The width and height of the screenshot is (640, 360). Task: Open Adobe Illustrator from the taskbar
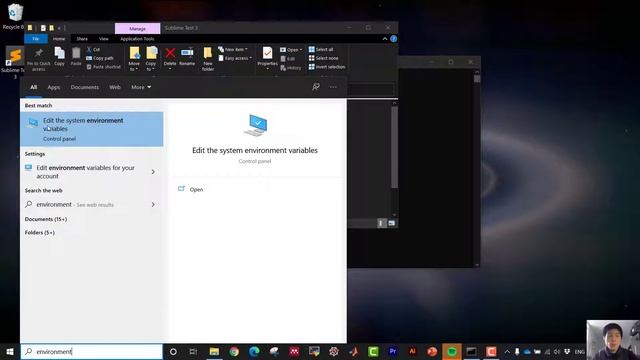click(412, 351)
